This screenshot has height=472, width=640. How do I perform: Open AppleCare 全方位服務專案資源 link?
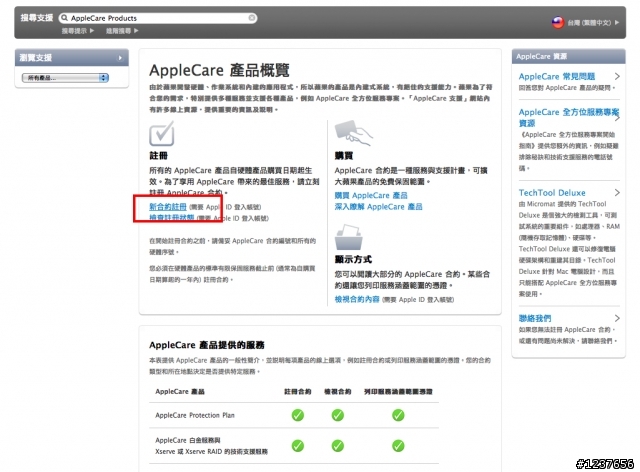(x=569, y=118)
